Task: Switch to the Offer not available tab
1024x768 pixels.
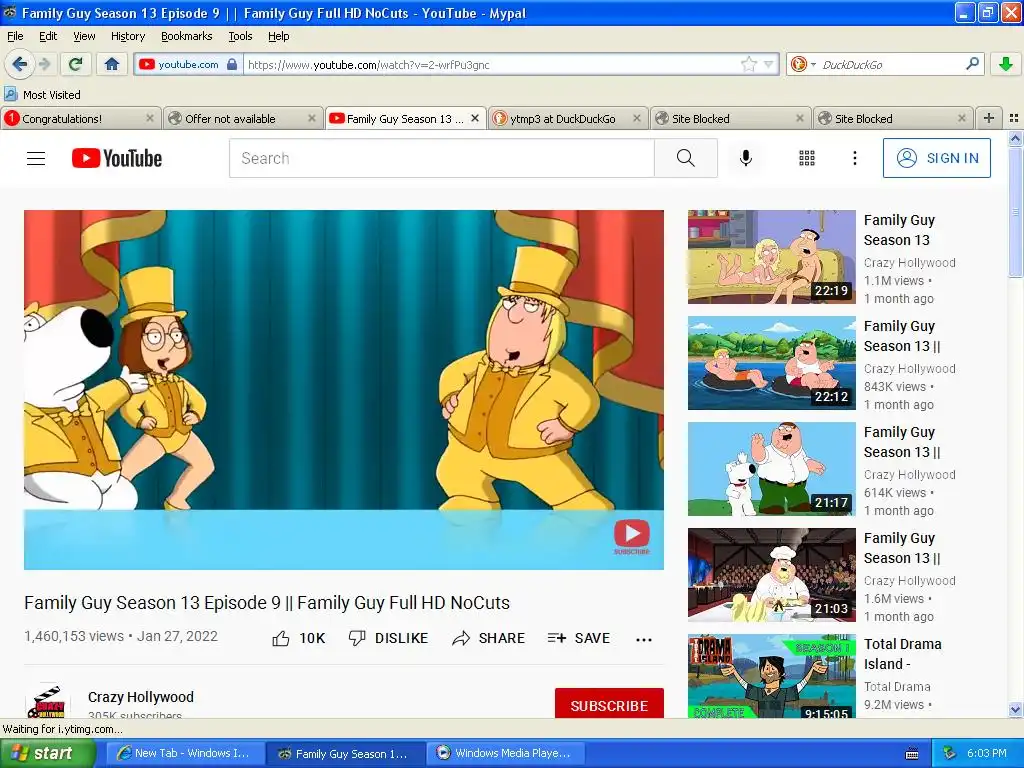Action: click(x=242, y=119)
